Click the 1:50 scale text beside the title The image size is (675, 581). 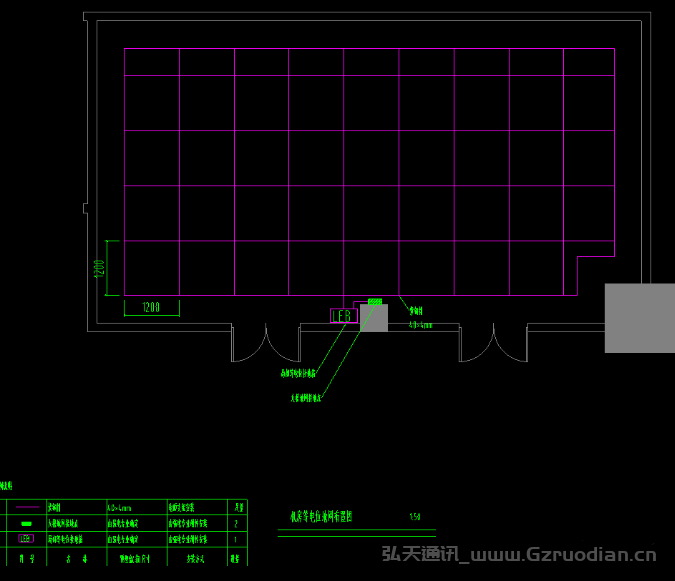tap(415, 516)
